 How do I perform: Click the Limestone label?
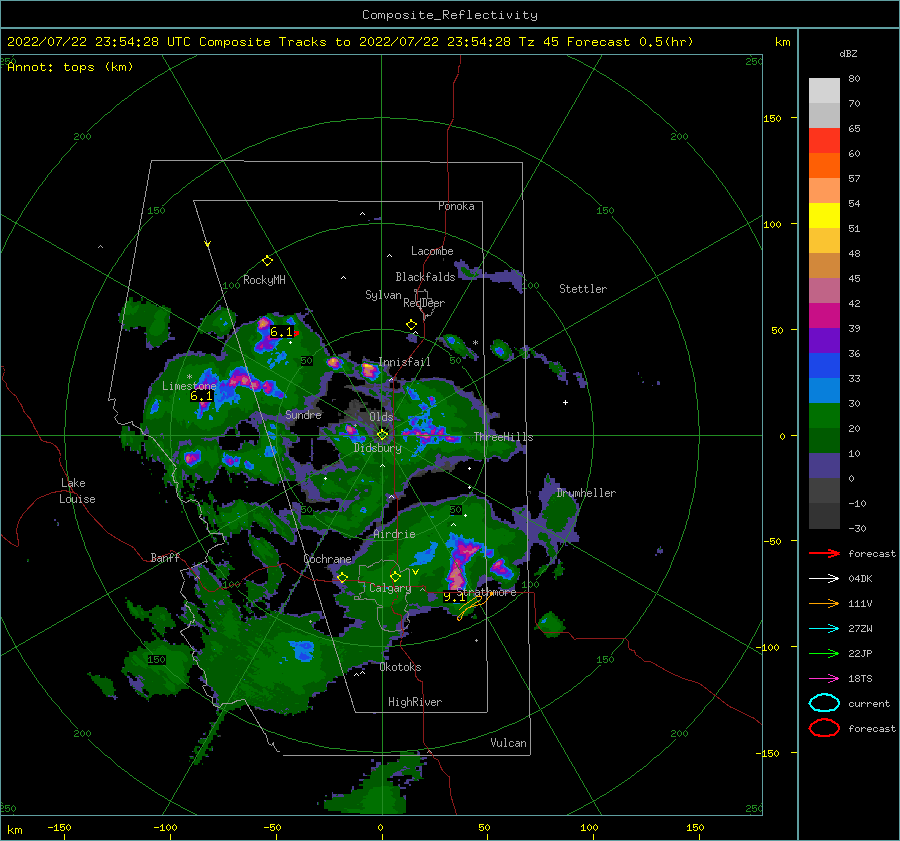[x=189, y=386]
